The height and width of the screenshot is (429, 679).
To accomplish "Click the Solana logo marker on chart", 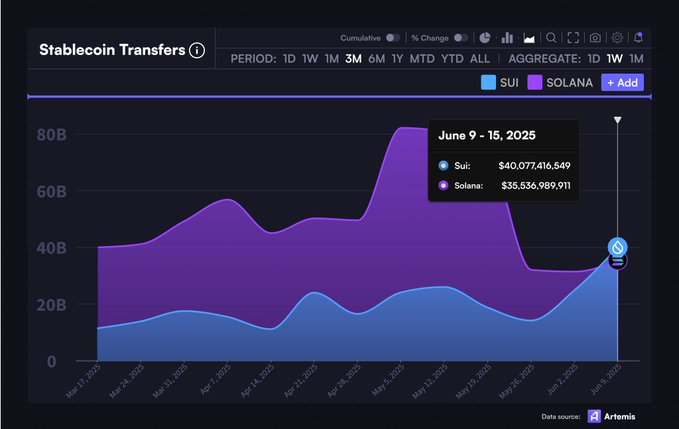I will point(618,262).
